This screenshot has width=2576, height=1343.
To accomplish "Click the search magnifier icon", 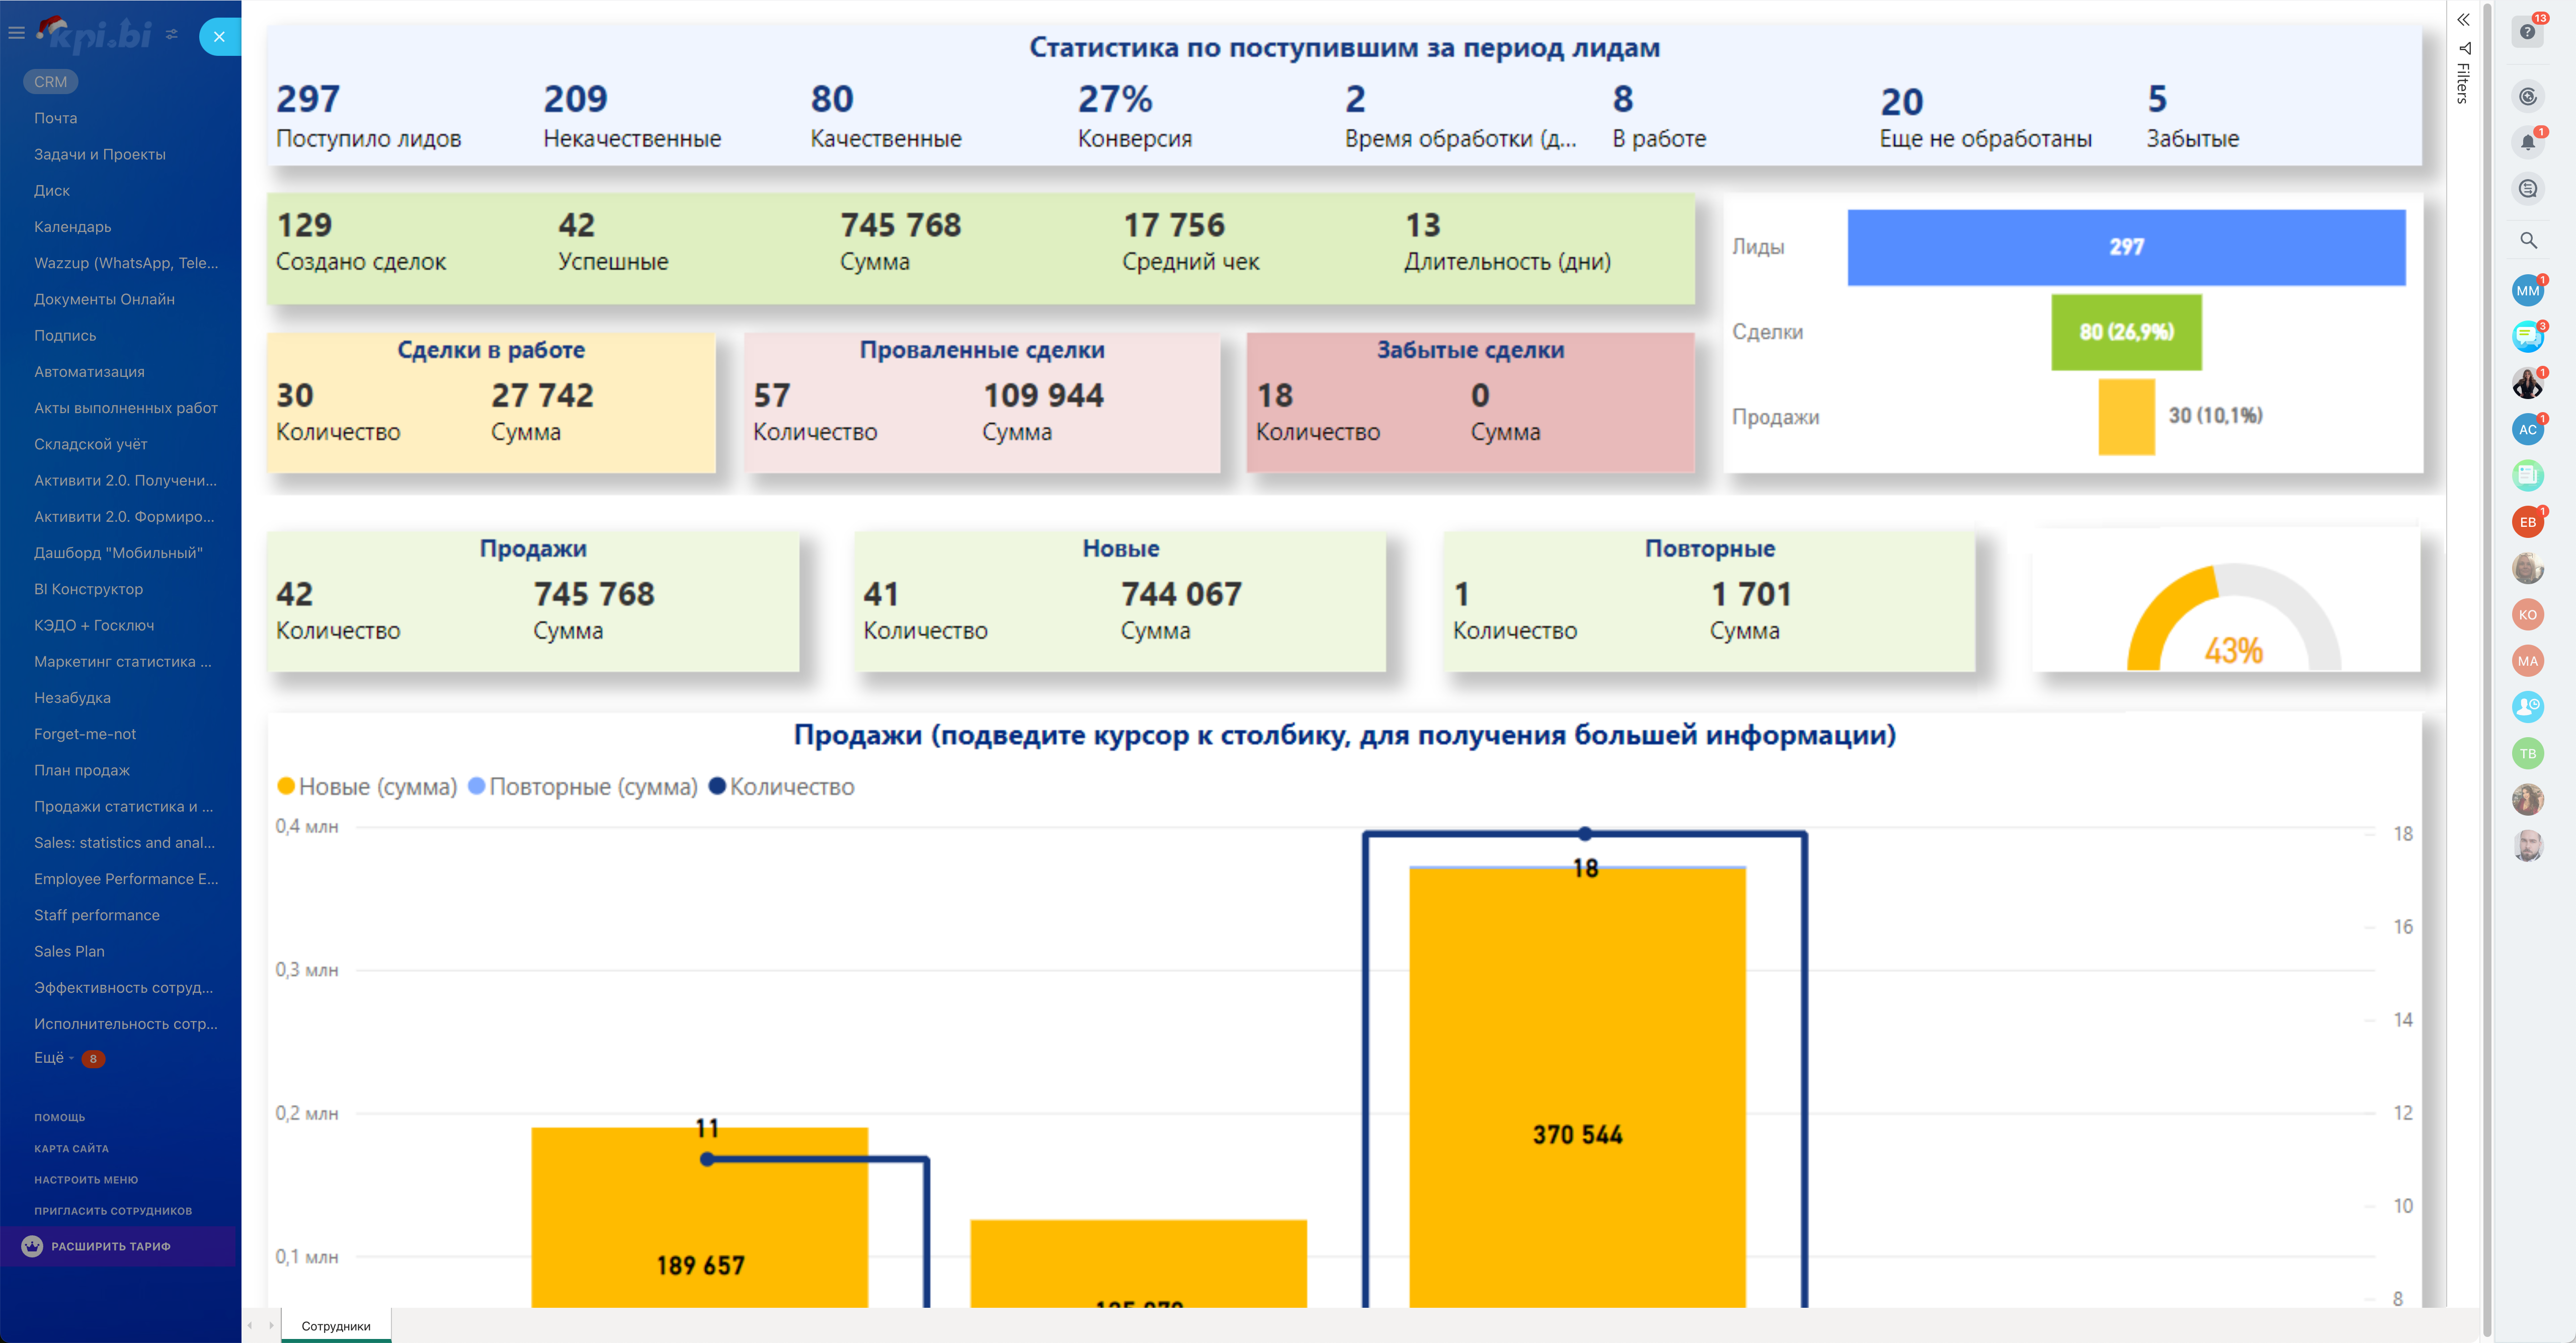I will (x=2527, y=240).
